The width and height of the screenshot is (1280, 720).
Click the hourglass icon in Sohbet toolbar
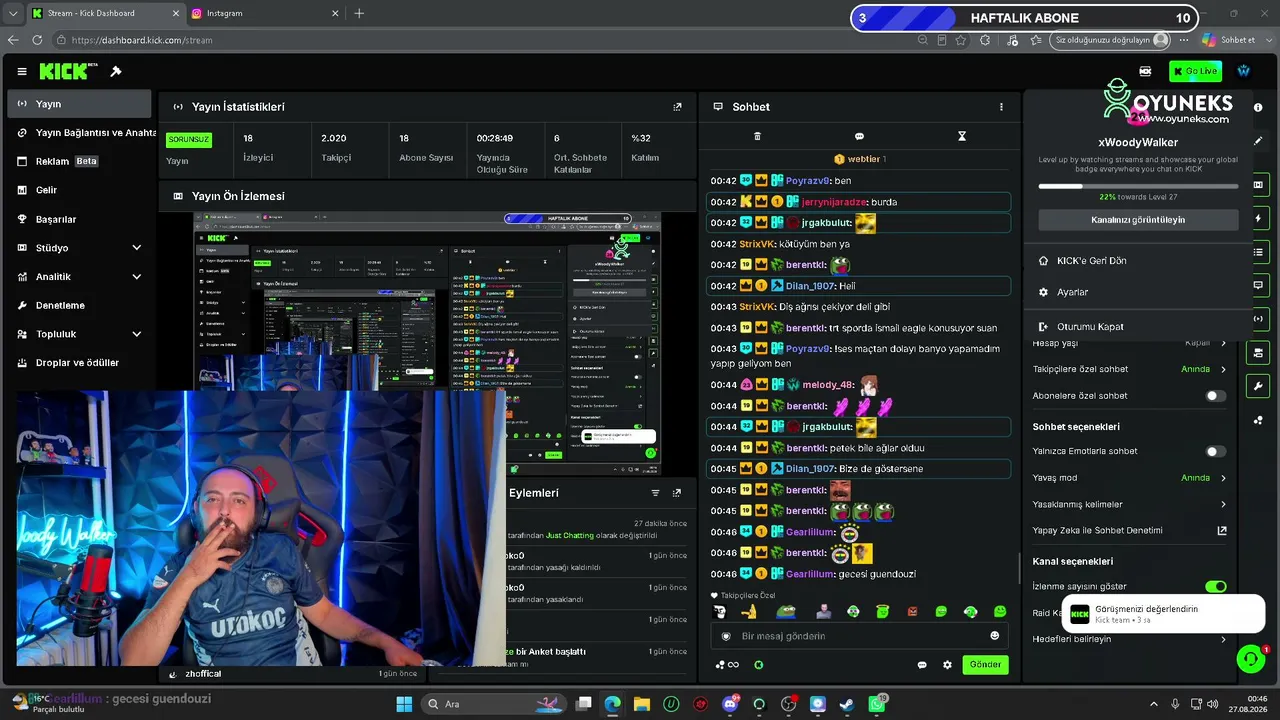tap(962, 136)
